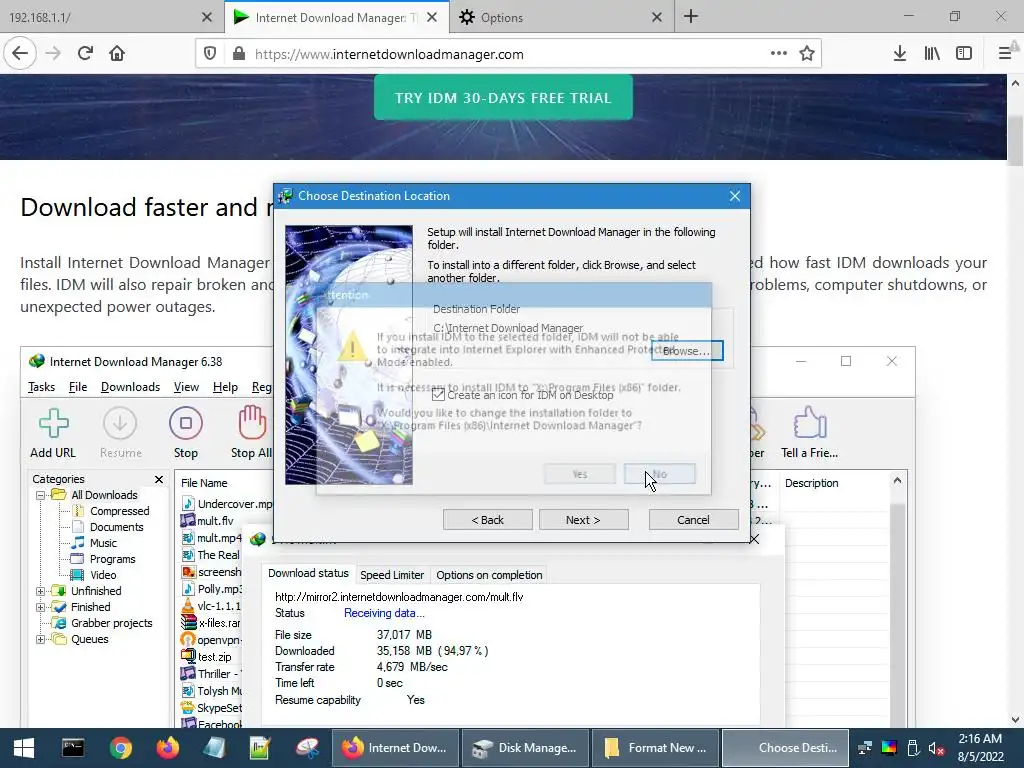Viewport: 1024px width, 768px height.
Task: Click the Firefox back arrow button
Action: tap(20, 54)
